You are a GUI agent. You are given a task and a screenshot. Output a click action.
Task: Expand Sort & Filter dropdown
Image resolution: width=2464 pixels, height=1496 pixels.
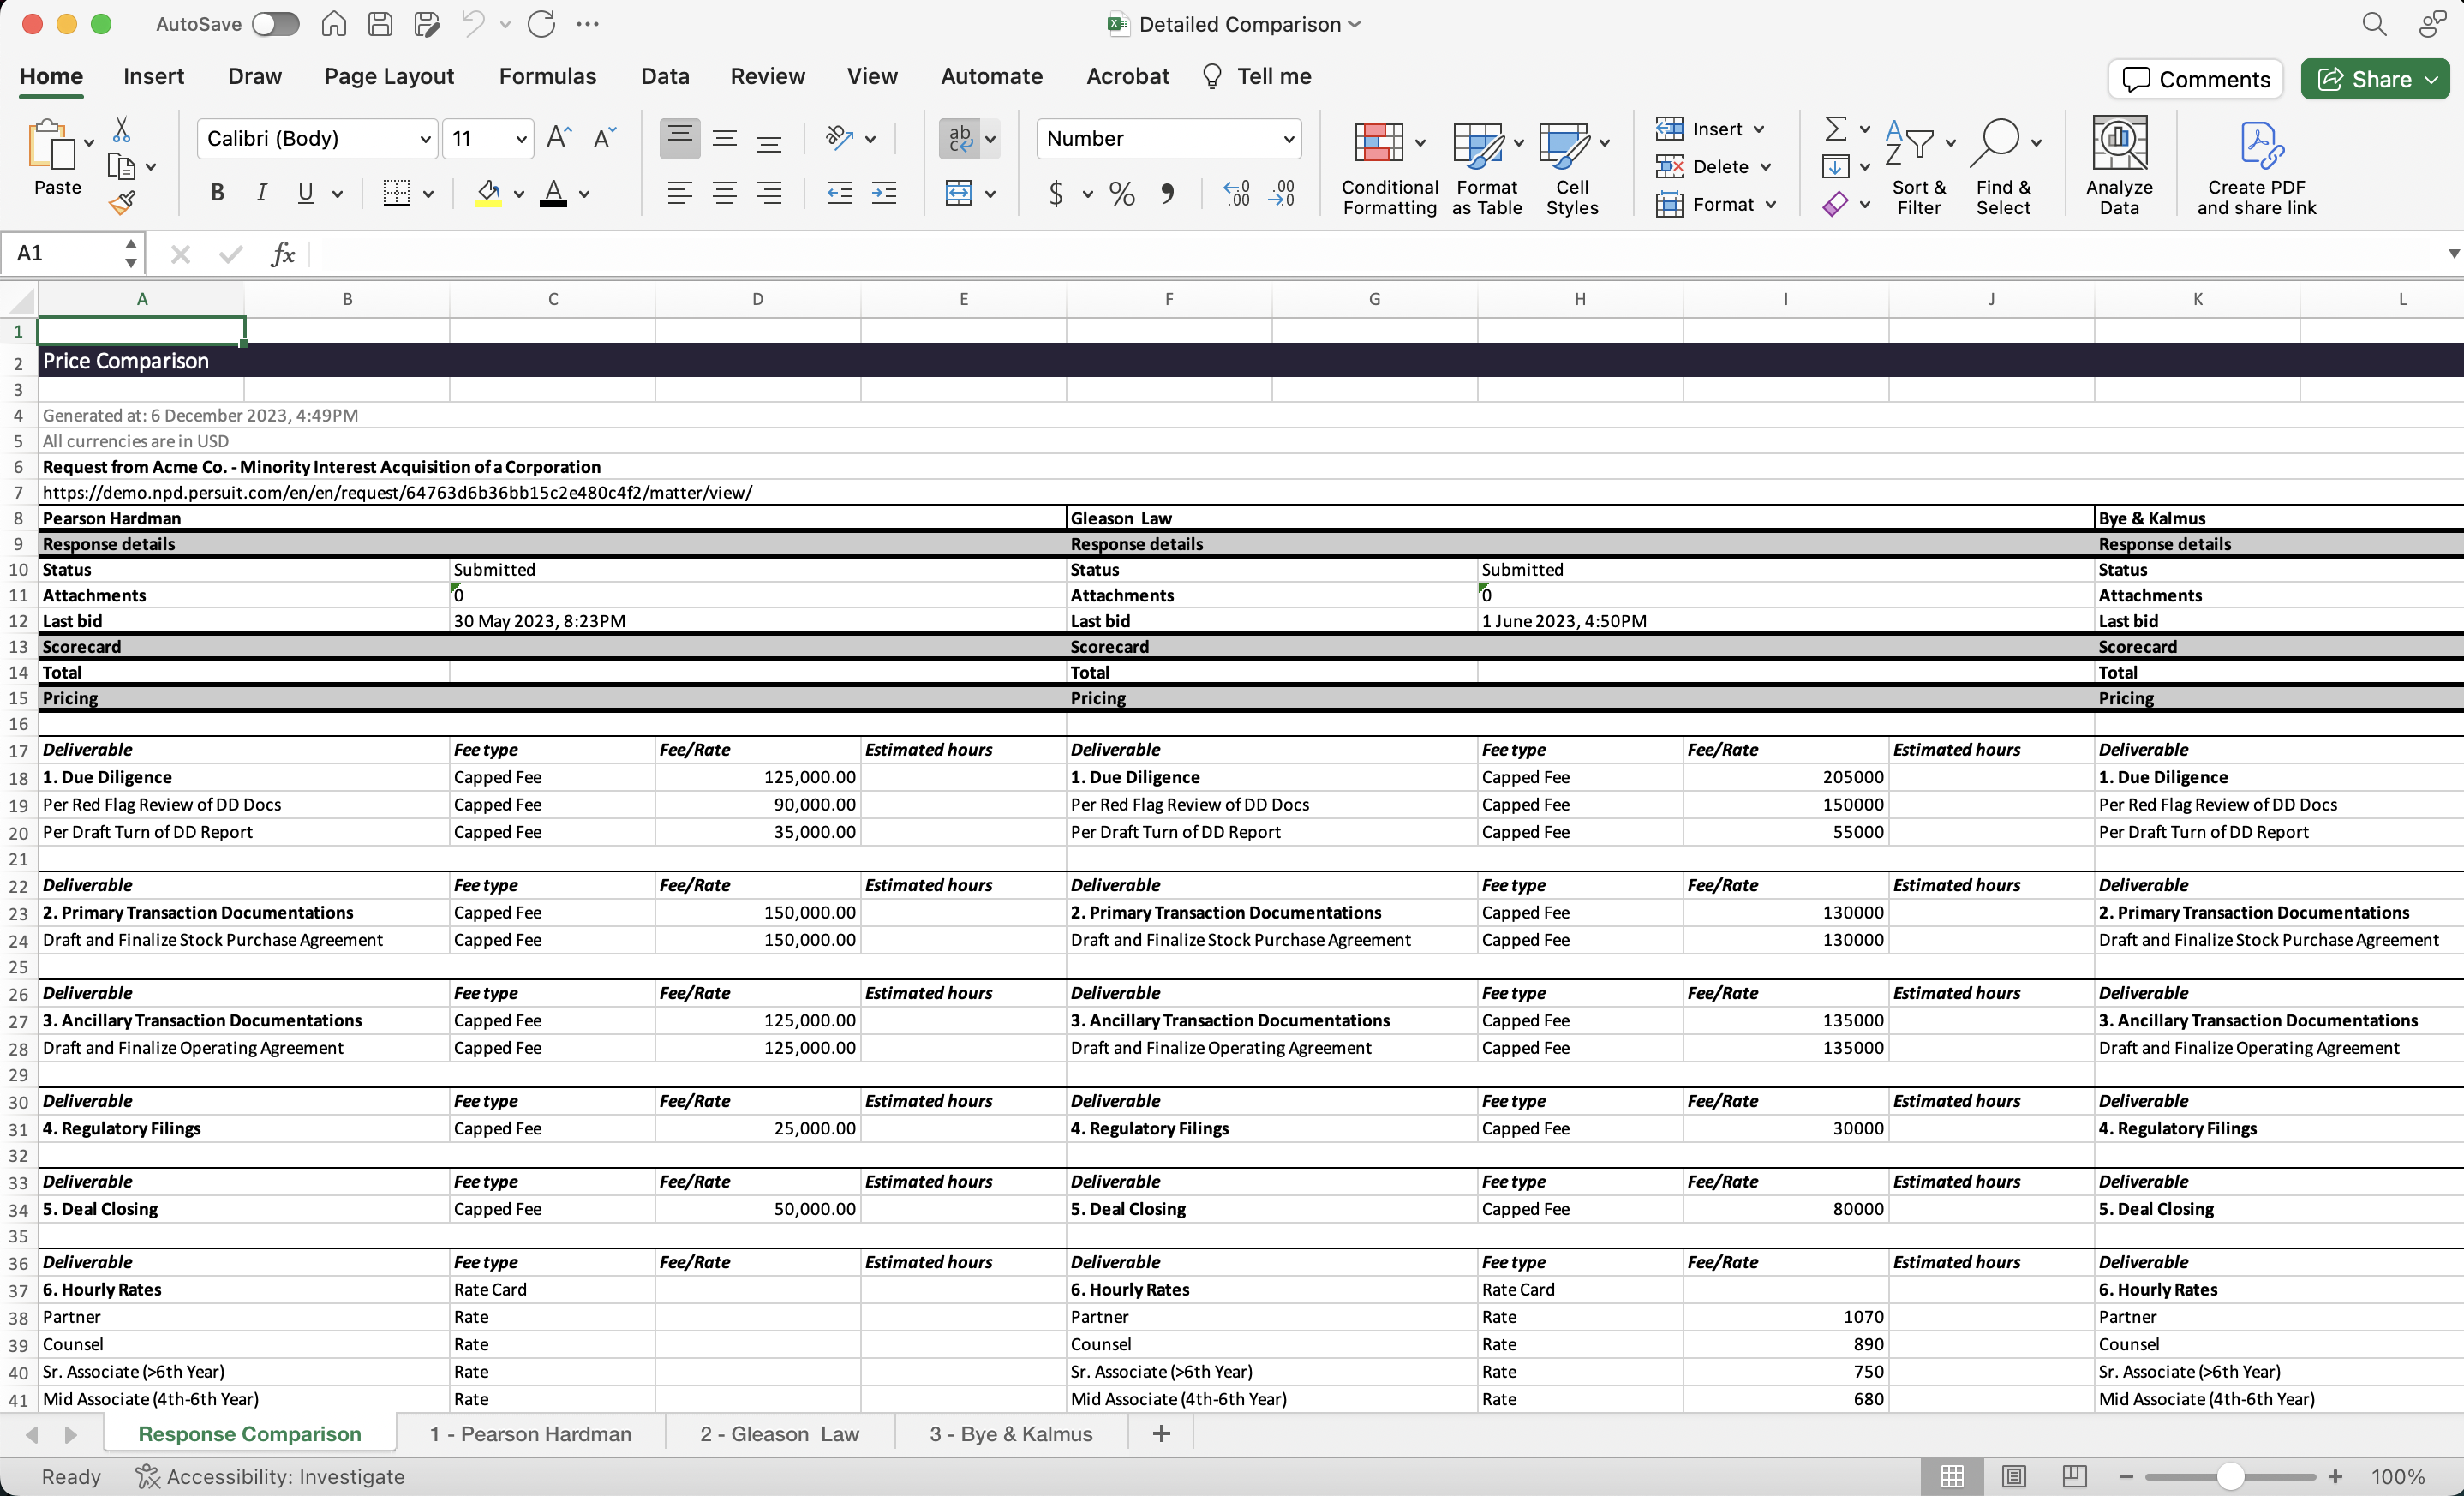click(1950, 143)
